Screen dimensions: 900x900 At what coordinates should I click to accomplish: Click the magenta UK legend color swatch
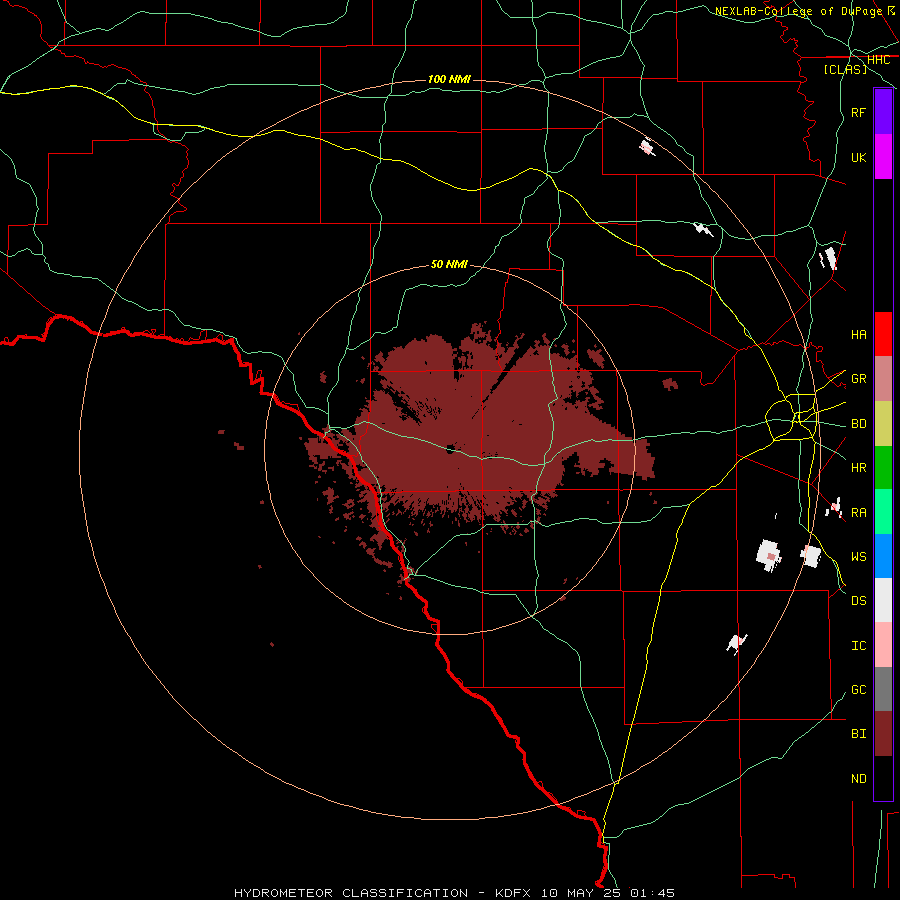click(x=883, y=157)
